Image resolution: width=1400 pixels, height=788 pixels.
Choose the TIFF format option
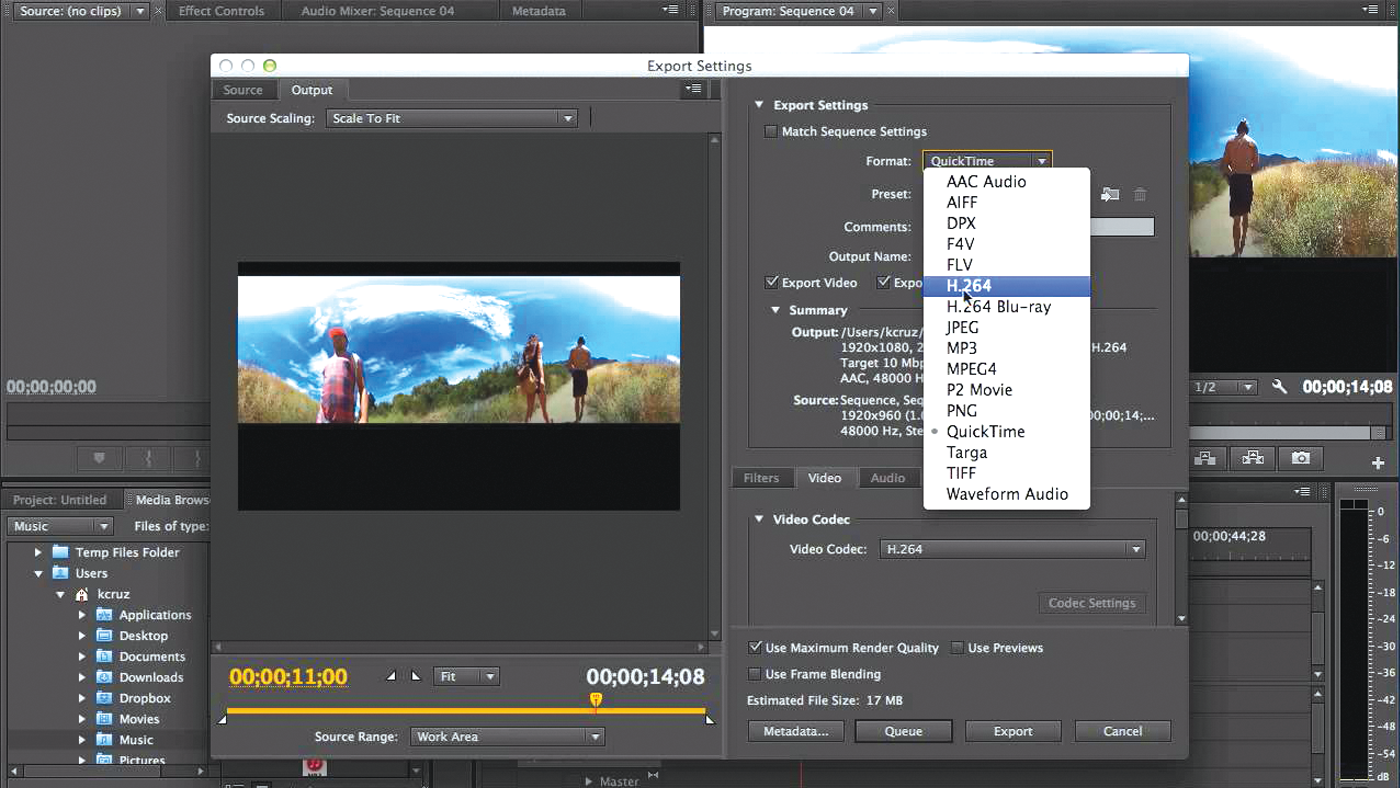(1006, 473)
